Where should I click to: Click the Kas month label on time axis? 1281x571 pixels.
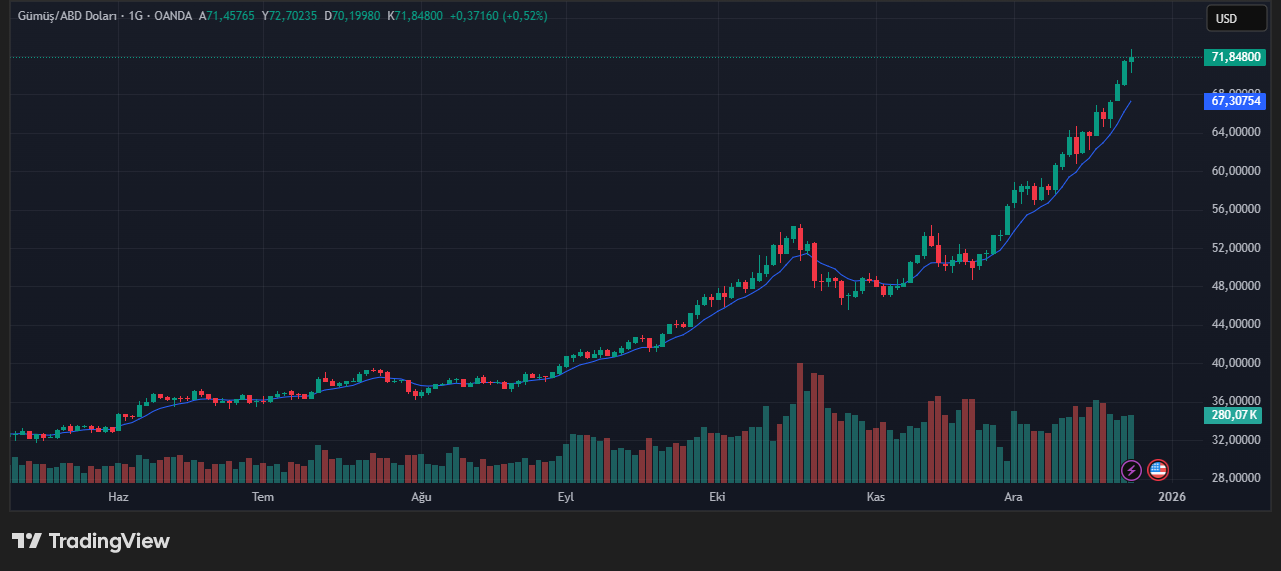point(876,497)
